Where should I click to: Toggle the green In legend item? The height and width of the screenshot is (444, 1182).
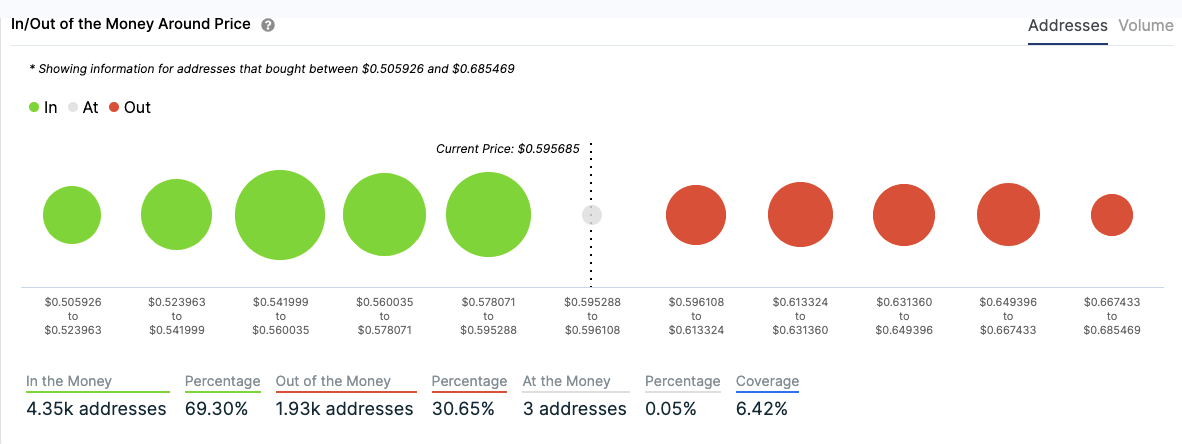pos(43,107)
